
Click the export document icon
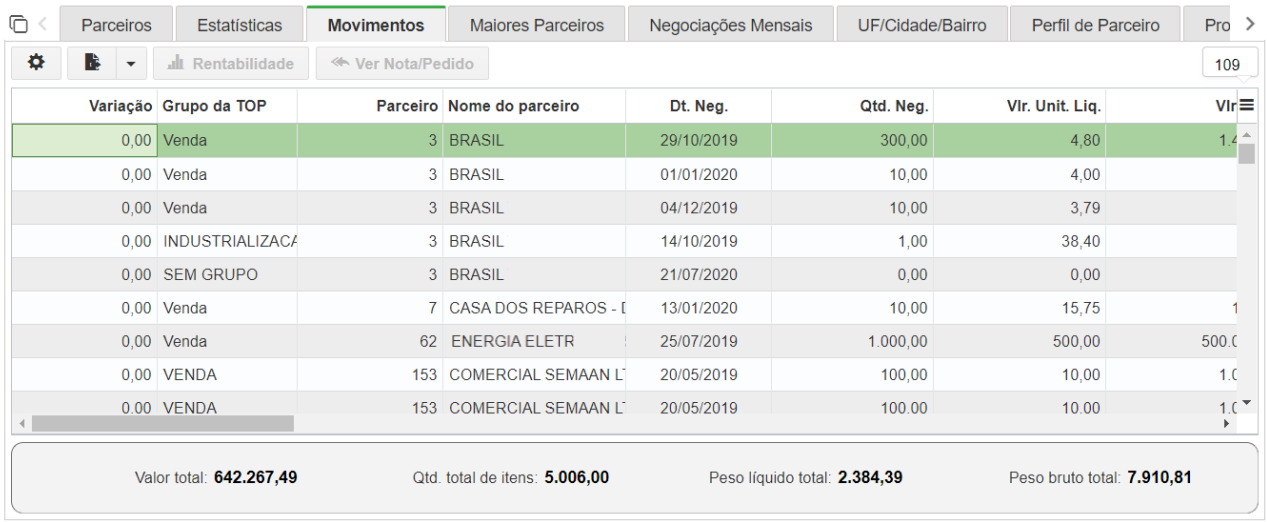(92, 63)
